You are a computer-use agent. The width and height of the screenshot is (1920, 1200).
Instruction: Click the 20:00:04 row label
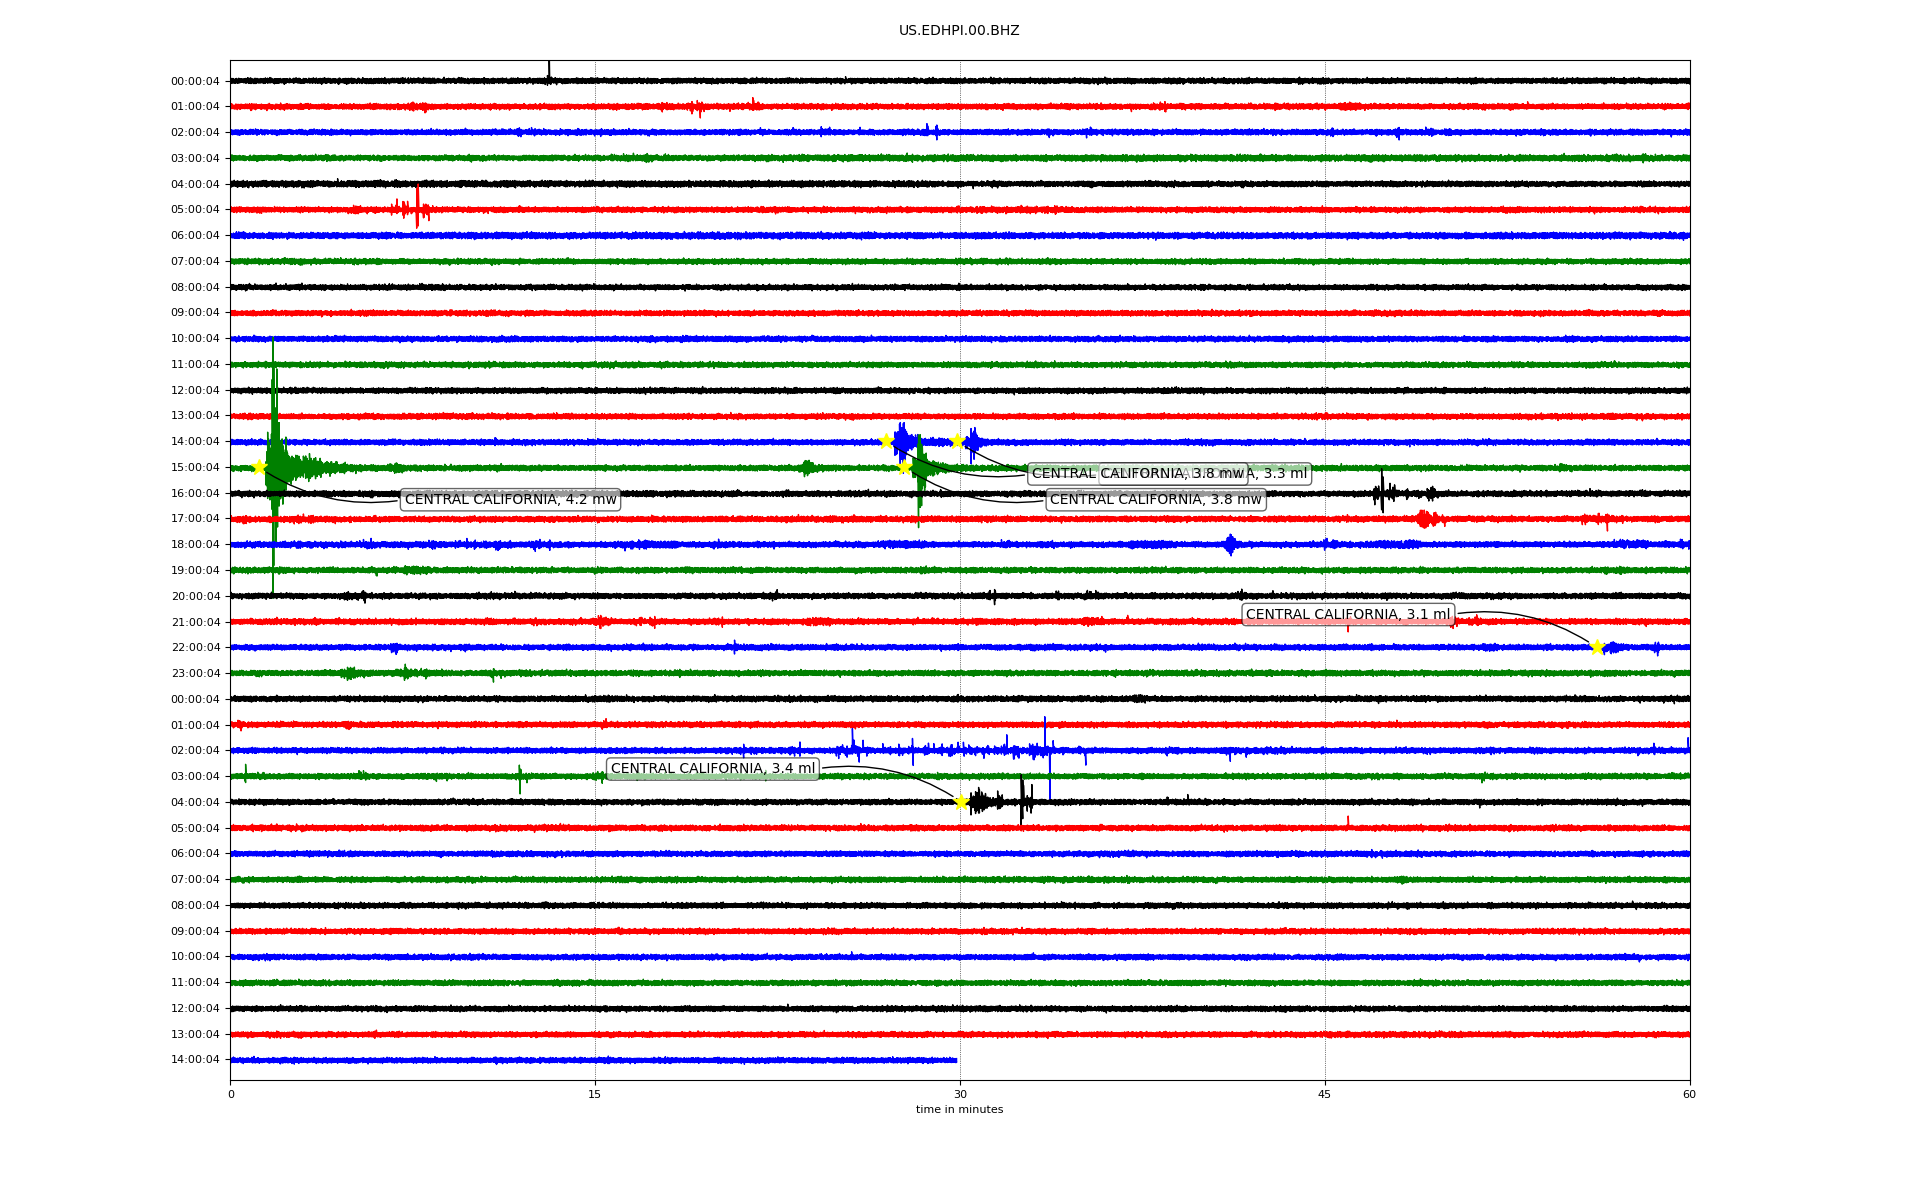coord(195,596)
